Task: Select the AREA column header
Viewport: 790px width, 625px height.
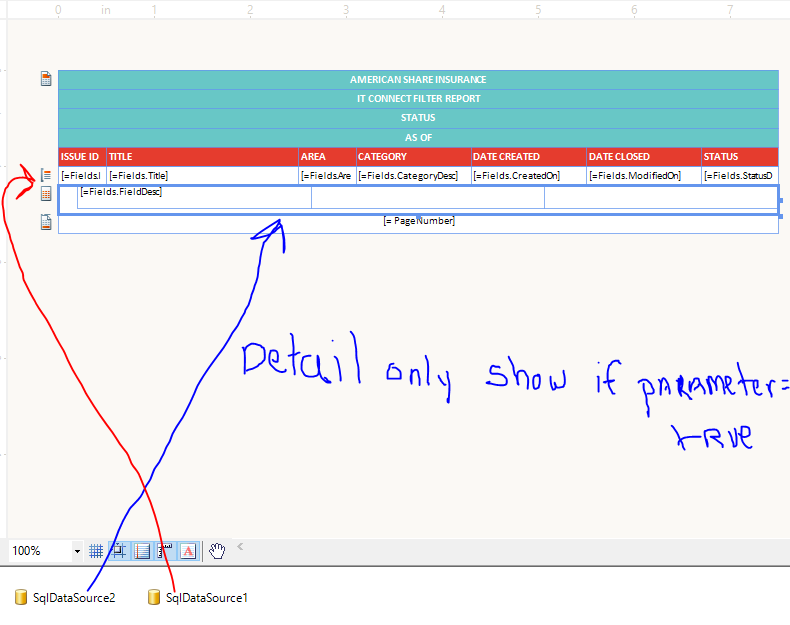Action: pyautogui.click(x=327, y=157)
